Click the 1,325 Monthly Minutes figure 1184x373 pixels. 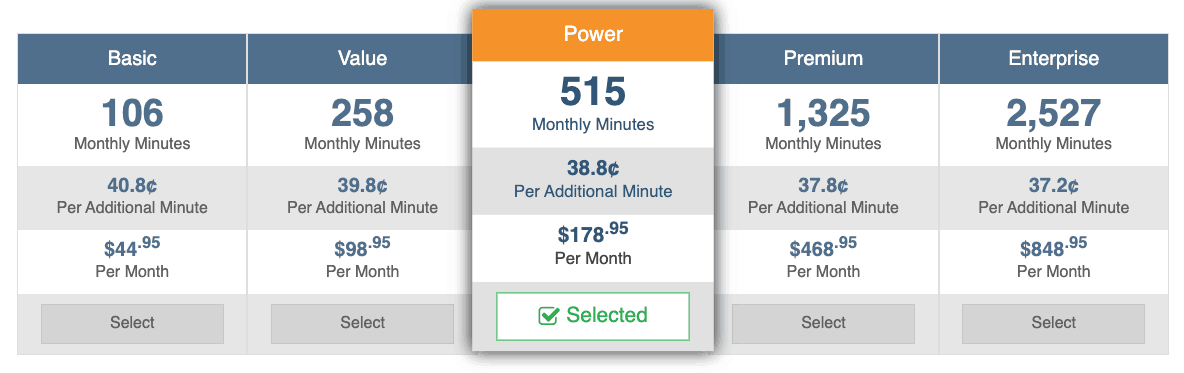tap(823, 113)
